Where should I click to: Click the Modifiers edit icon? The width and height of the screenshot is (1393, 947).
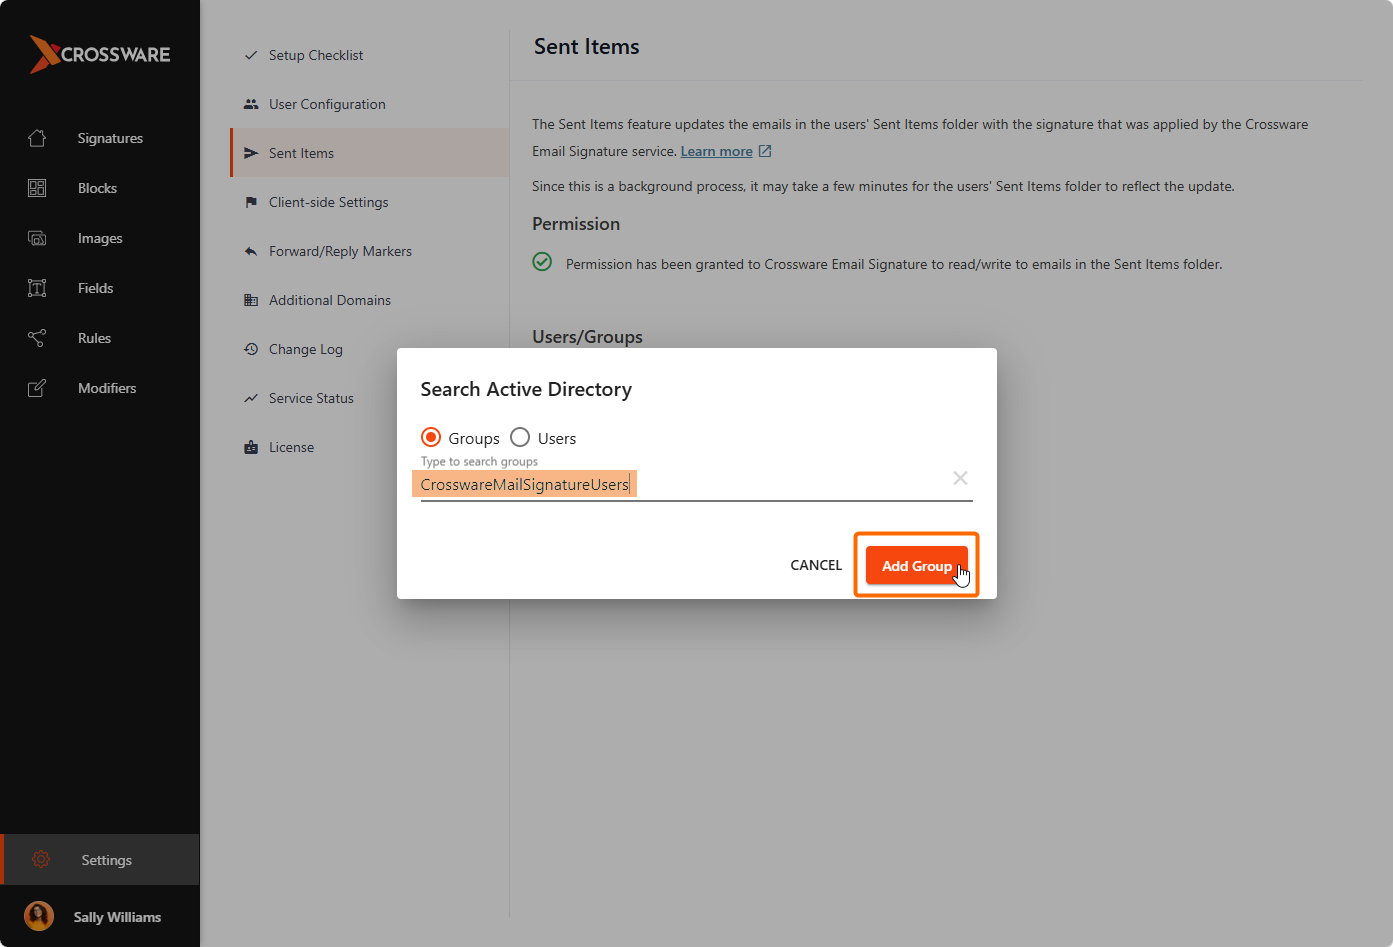[x=37, y=388]
